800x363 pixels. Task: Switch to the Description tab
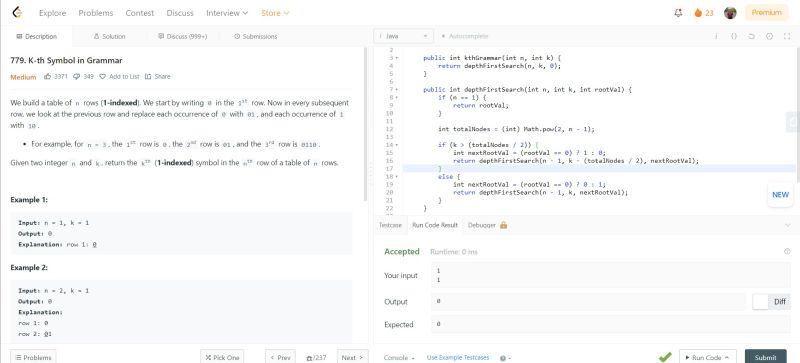tap(37, 36)
